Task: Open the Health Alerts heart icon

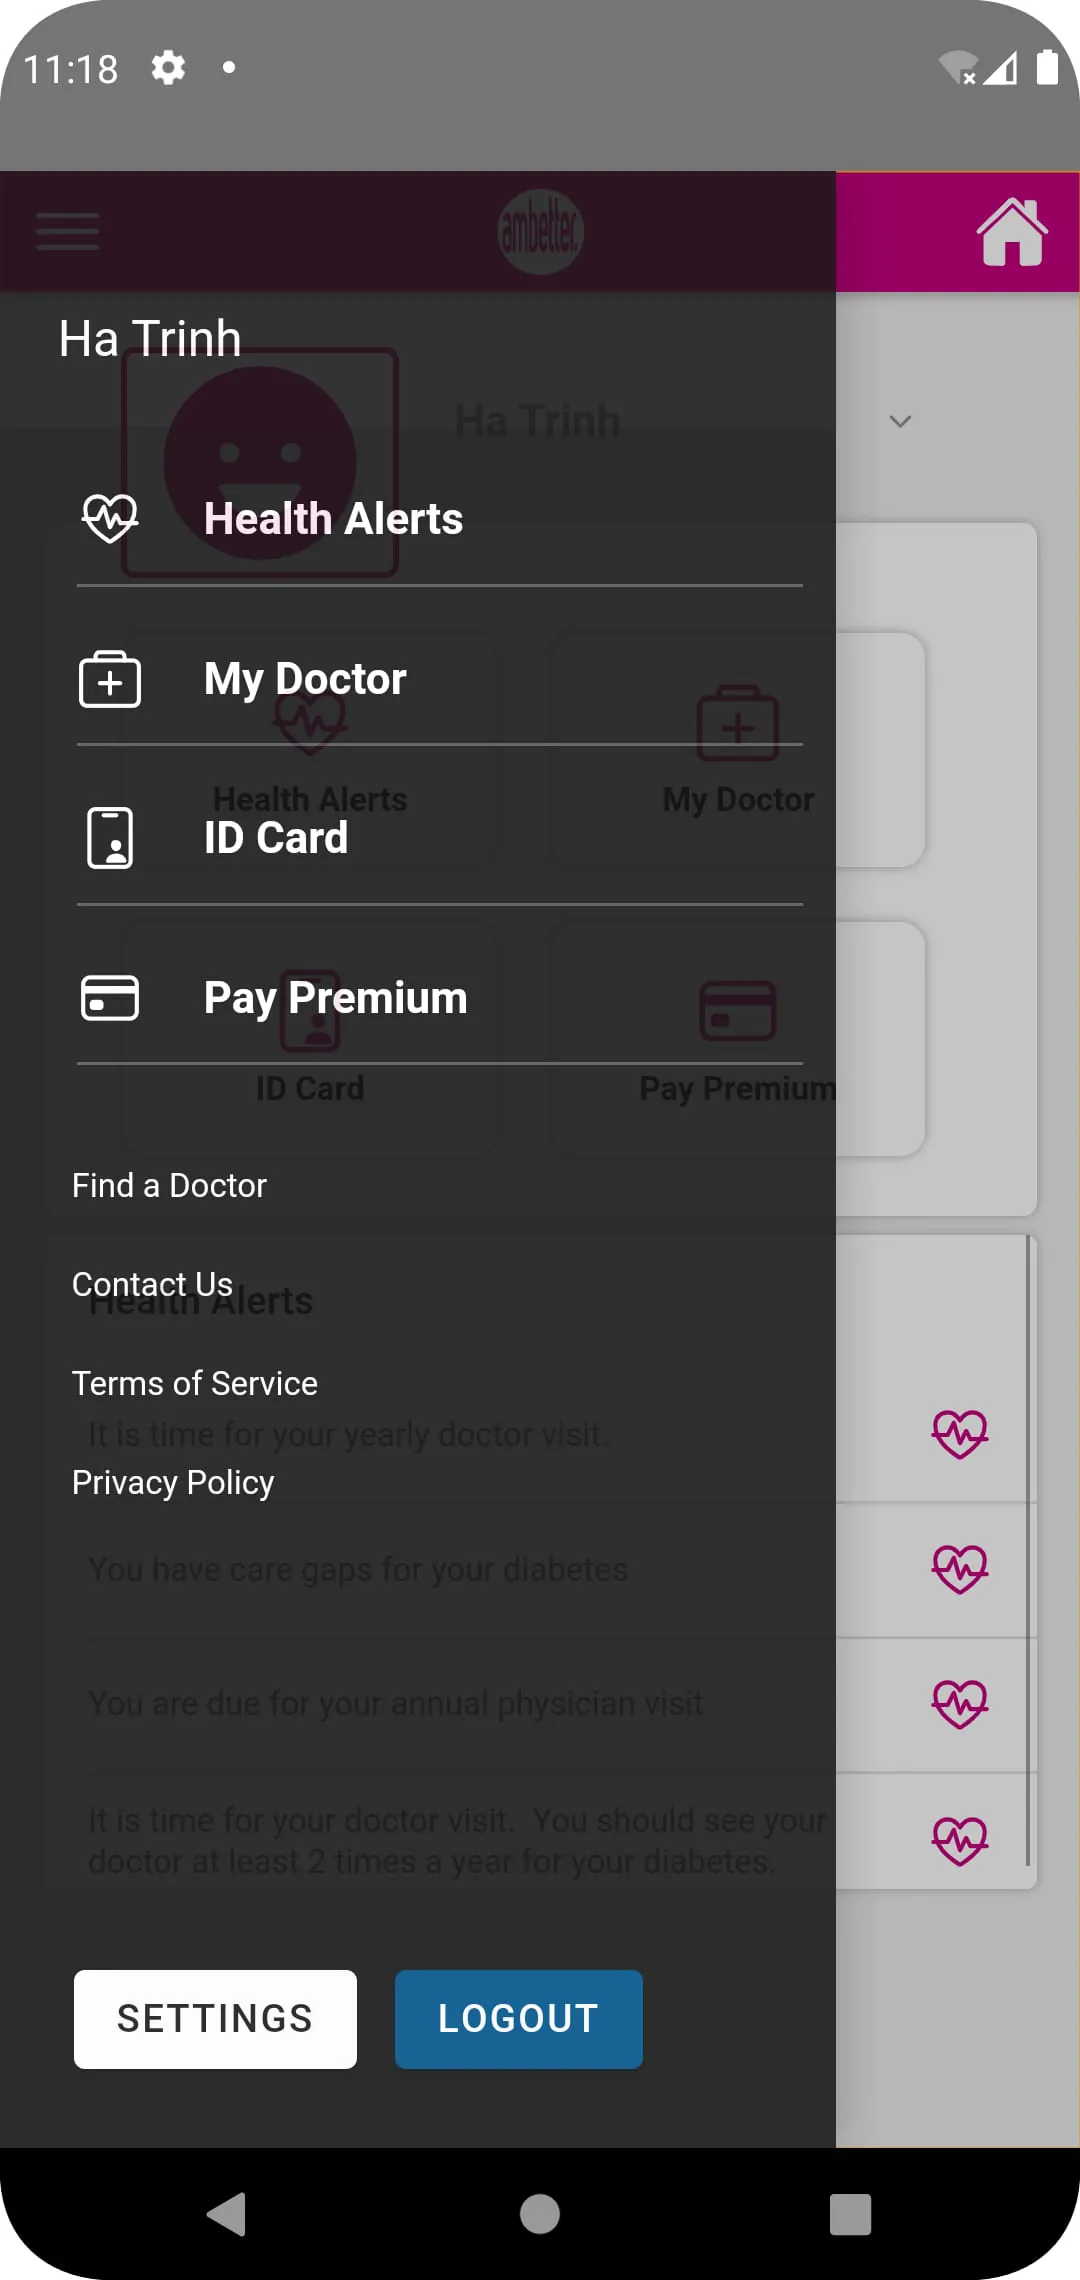Action: (110, 517)
